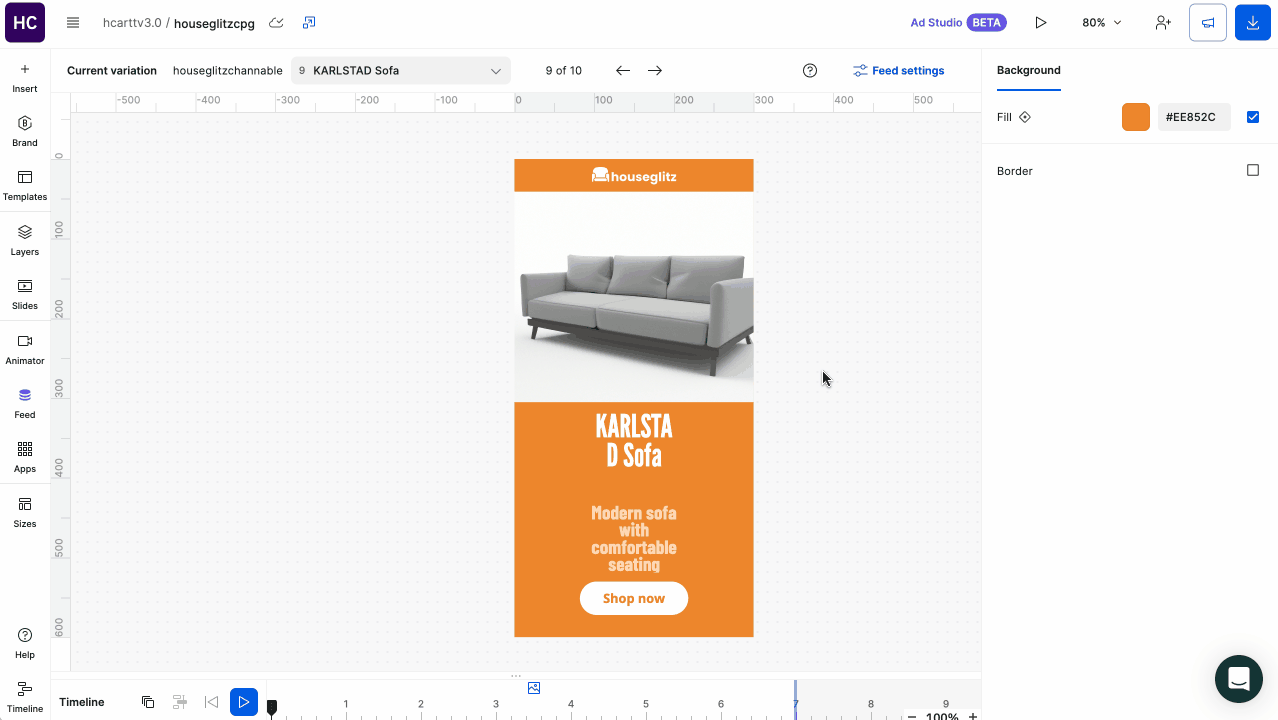Screen dimensions: 1278x720
Task: Enable the Border checkbox
Action: click(x=1253, y=170)
